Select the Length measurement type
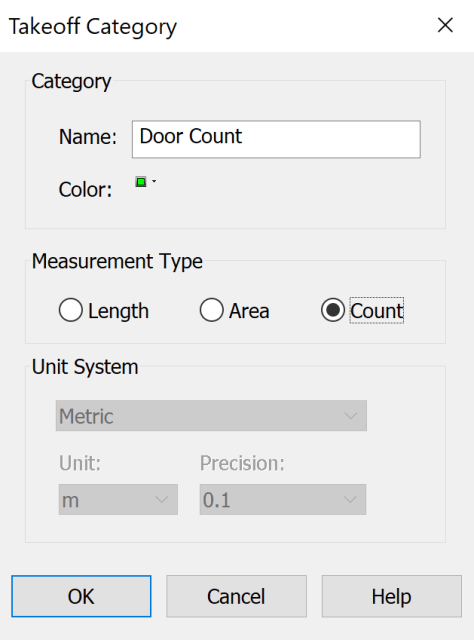Image resolution: width=474 pixels, height=640 pixels. pyautogui.click(x=104, y=311)
